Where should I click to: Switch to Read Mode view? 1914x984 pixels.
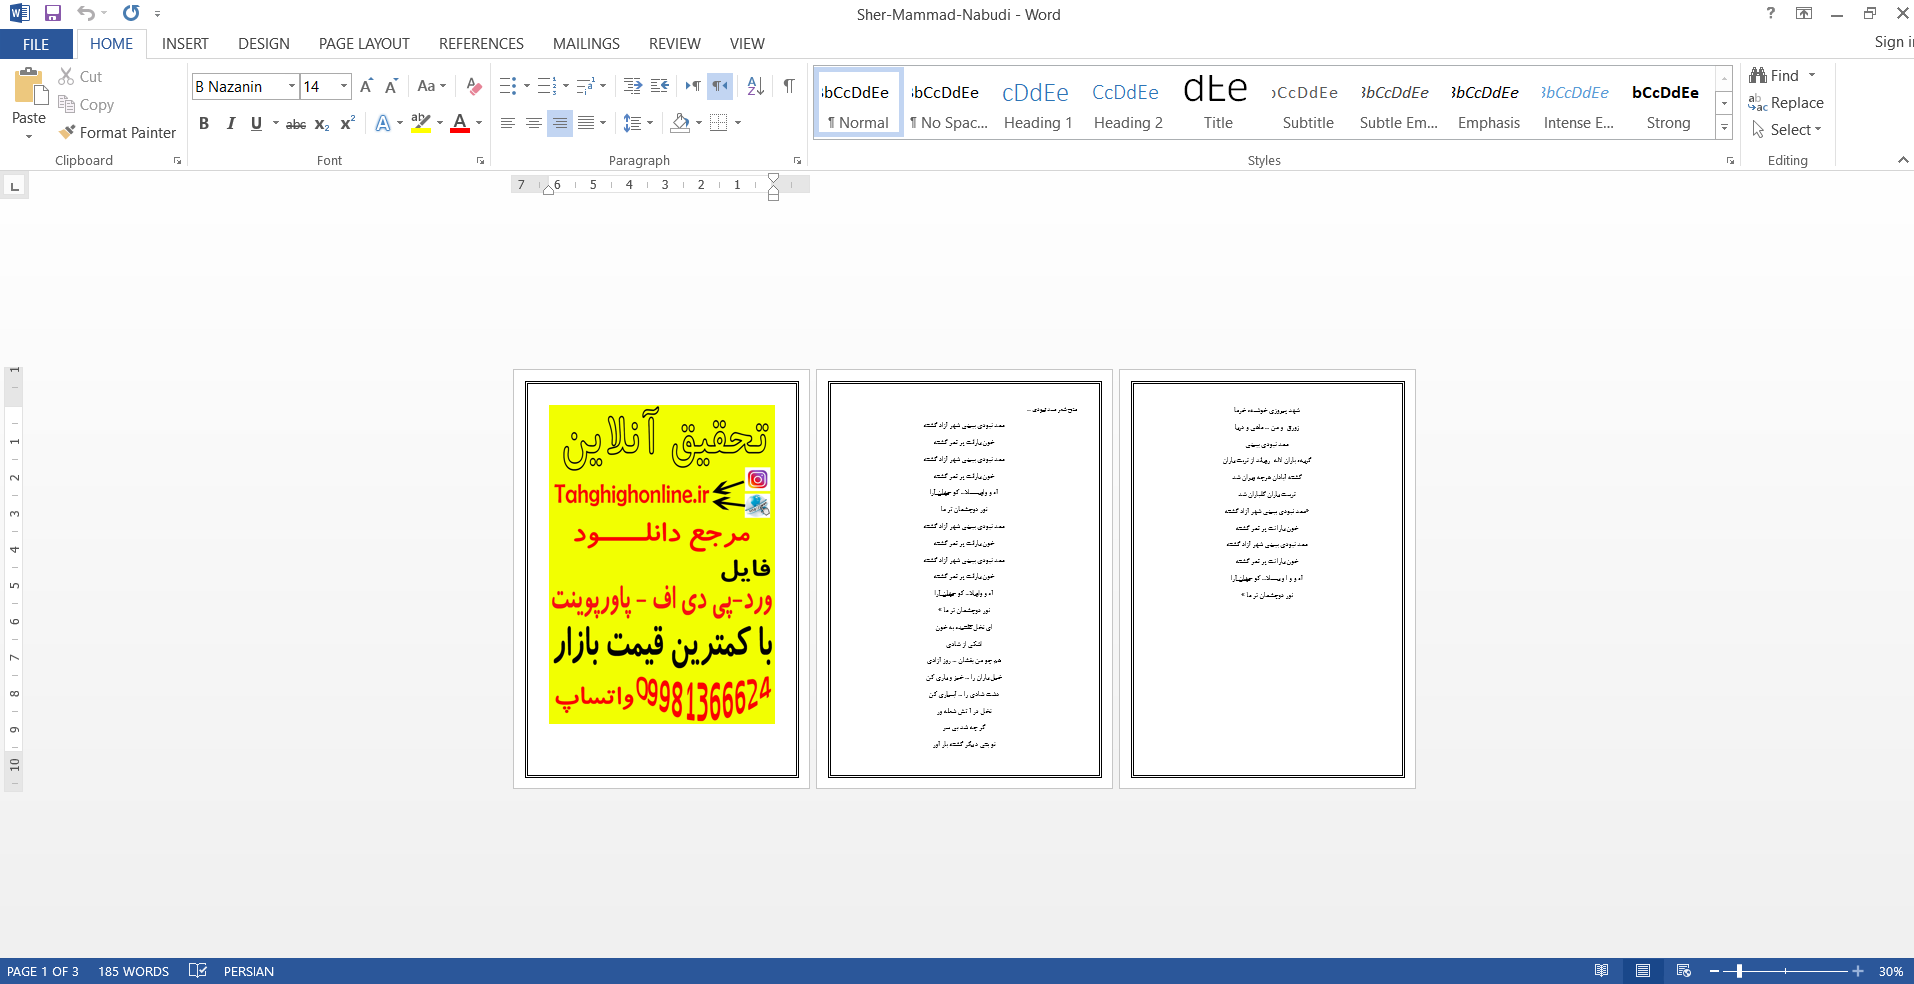(x=1602, y=971)
